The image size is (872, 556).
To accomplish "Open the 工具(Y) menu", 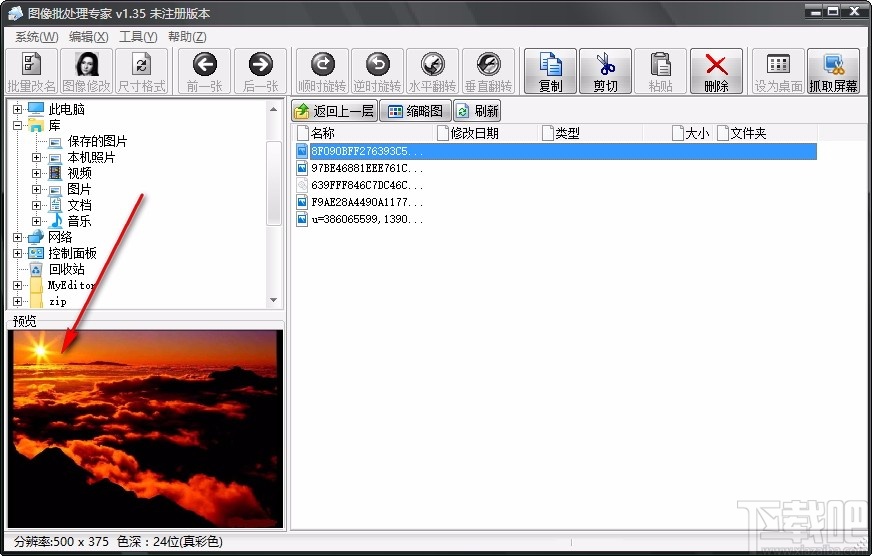I will click(138, 37).
